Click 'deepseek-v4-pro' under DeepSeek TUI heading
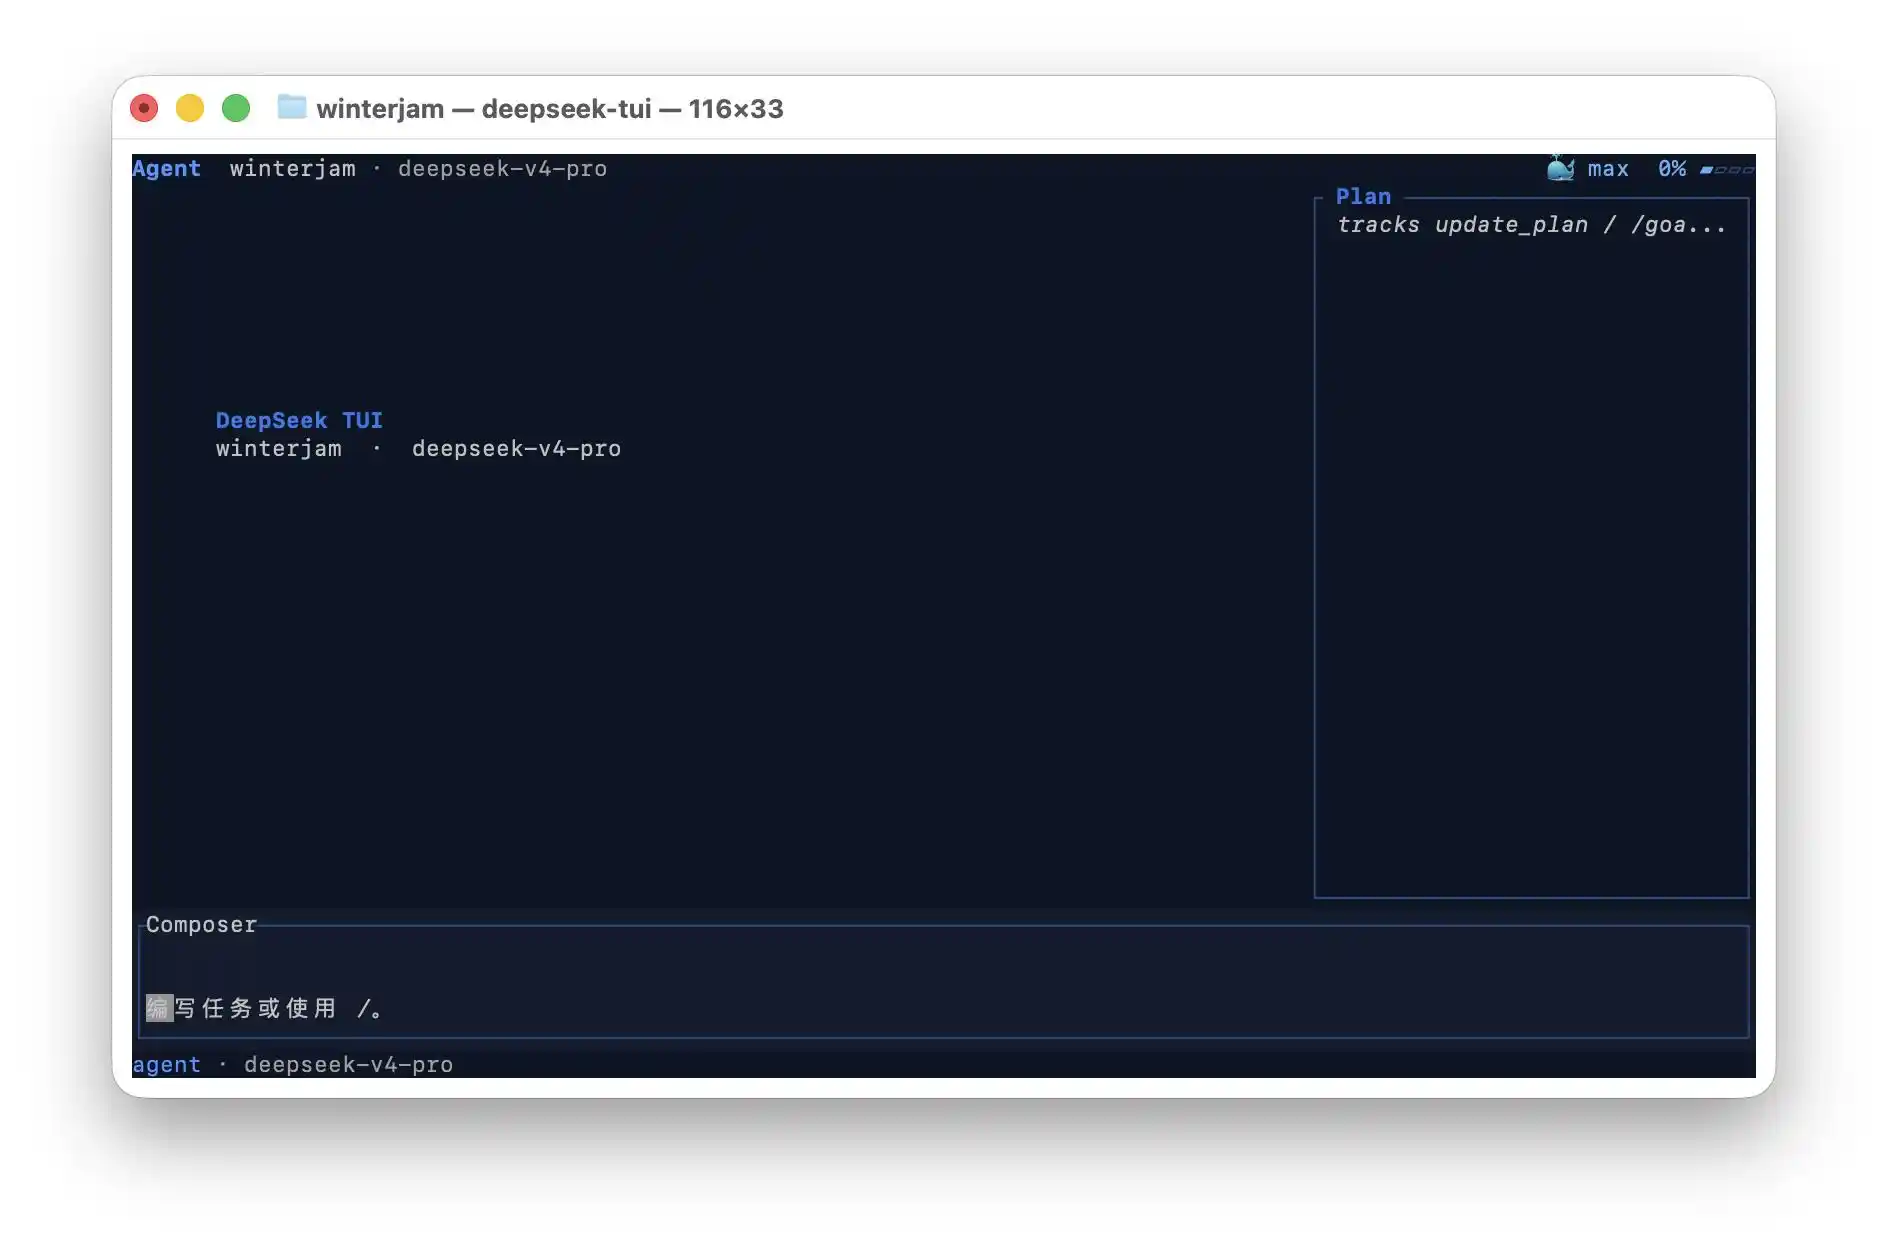The height and width of the screenshot is (1246, 1888). pyautogui.click(x=516, y=448)
